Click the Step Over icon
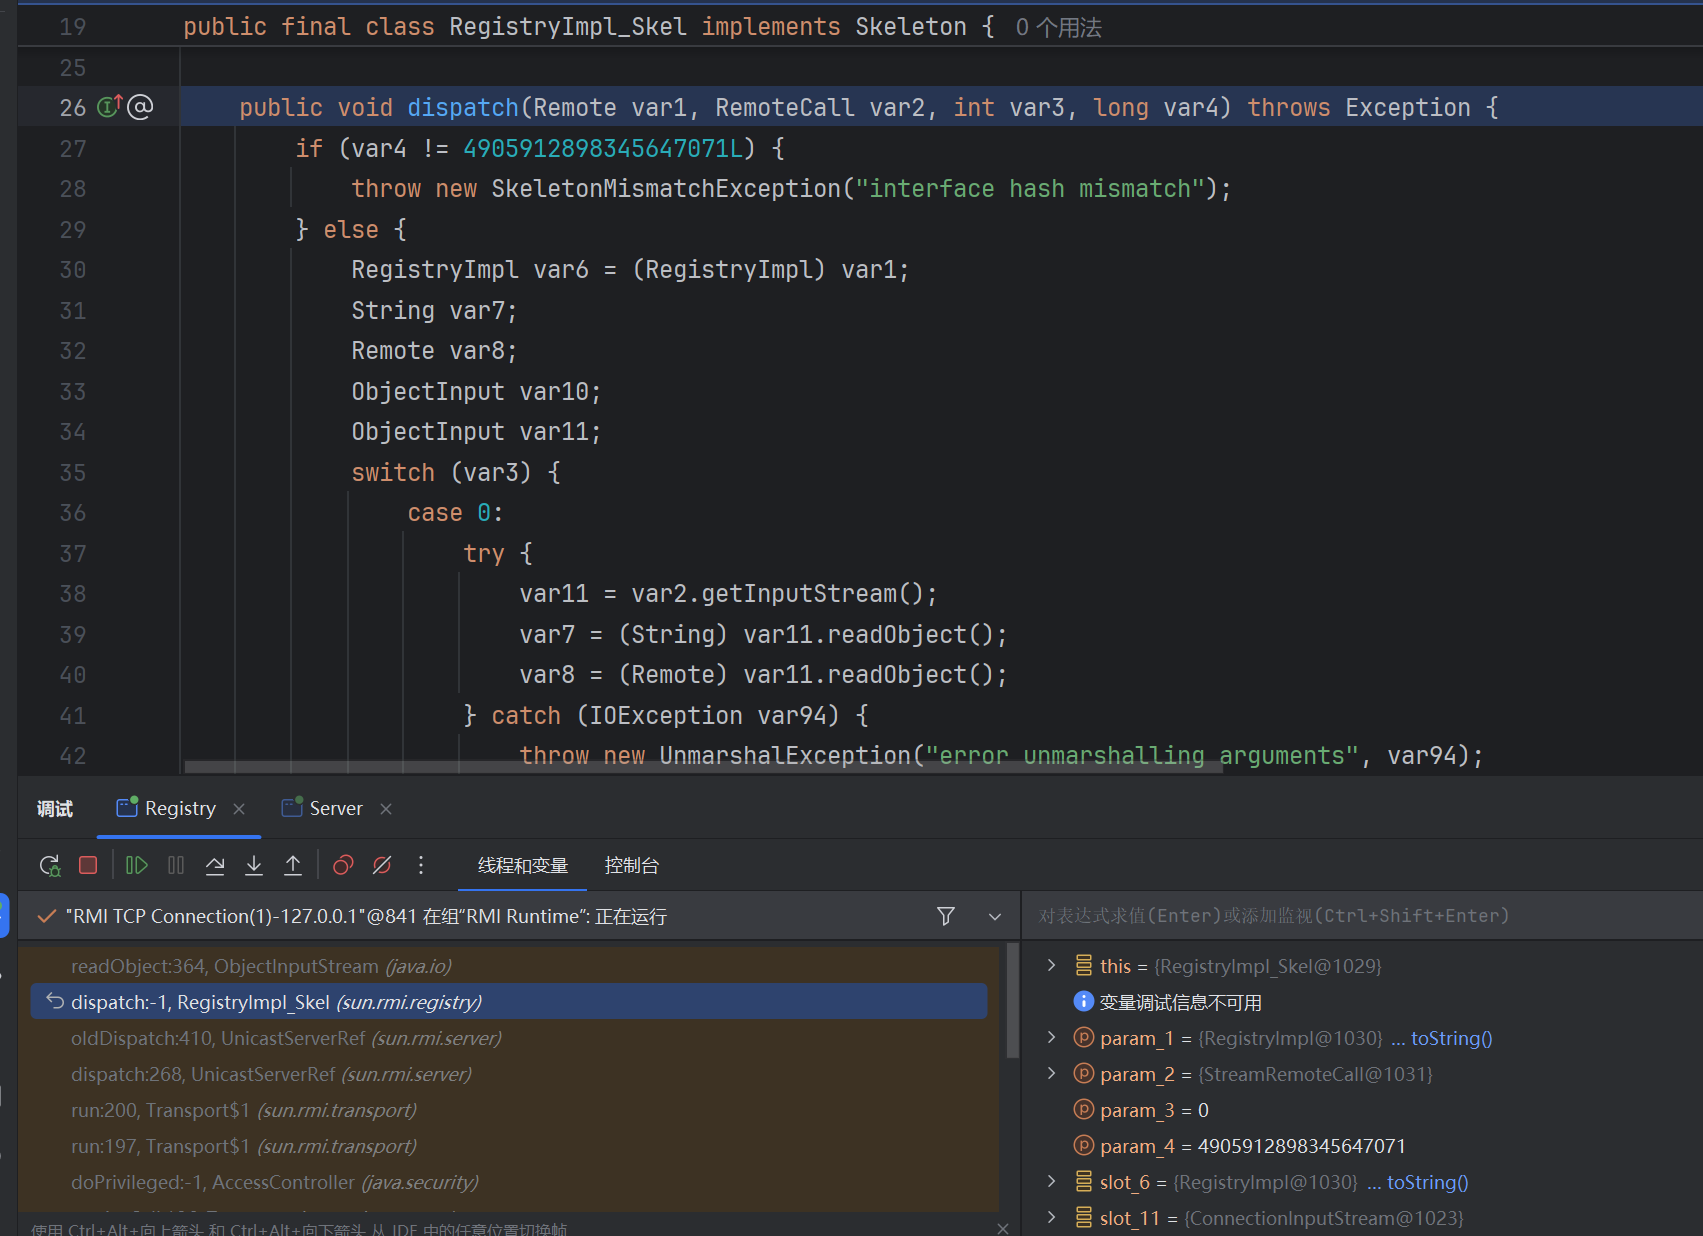The width and height of the screenshot is (1703, 1236). pyautogui.click(x=215, y=865)
